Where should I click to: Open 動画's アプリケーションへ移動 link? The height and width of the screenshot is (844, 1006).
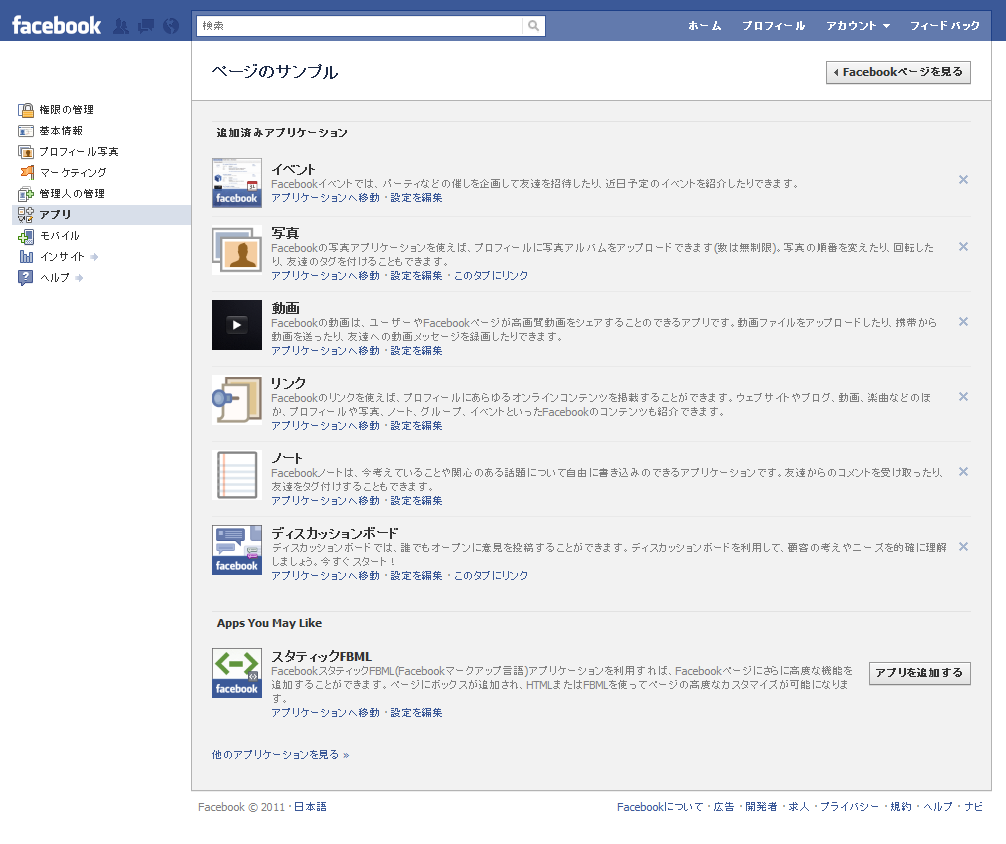pyautogui.click(x=325, y=350)
